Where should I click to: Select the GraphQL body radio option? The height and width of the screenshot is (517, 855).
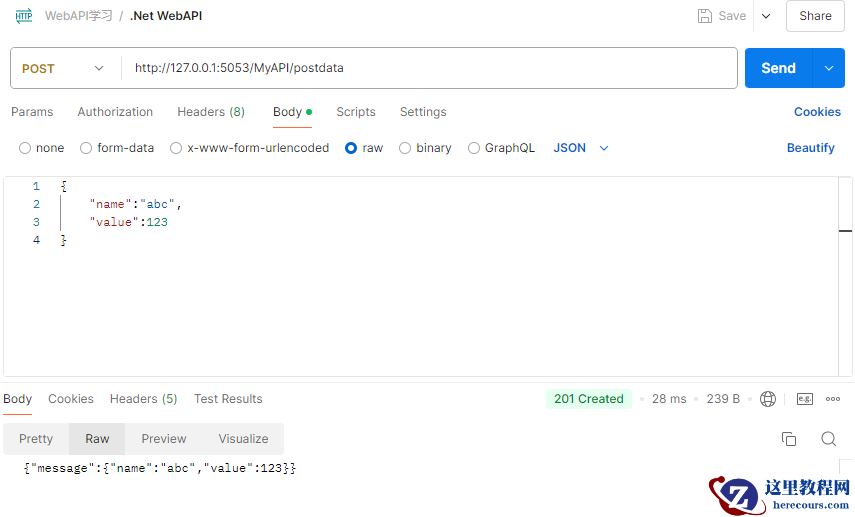(x=474, y=148)
